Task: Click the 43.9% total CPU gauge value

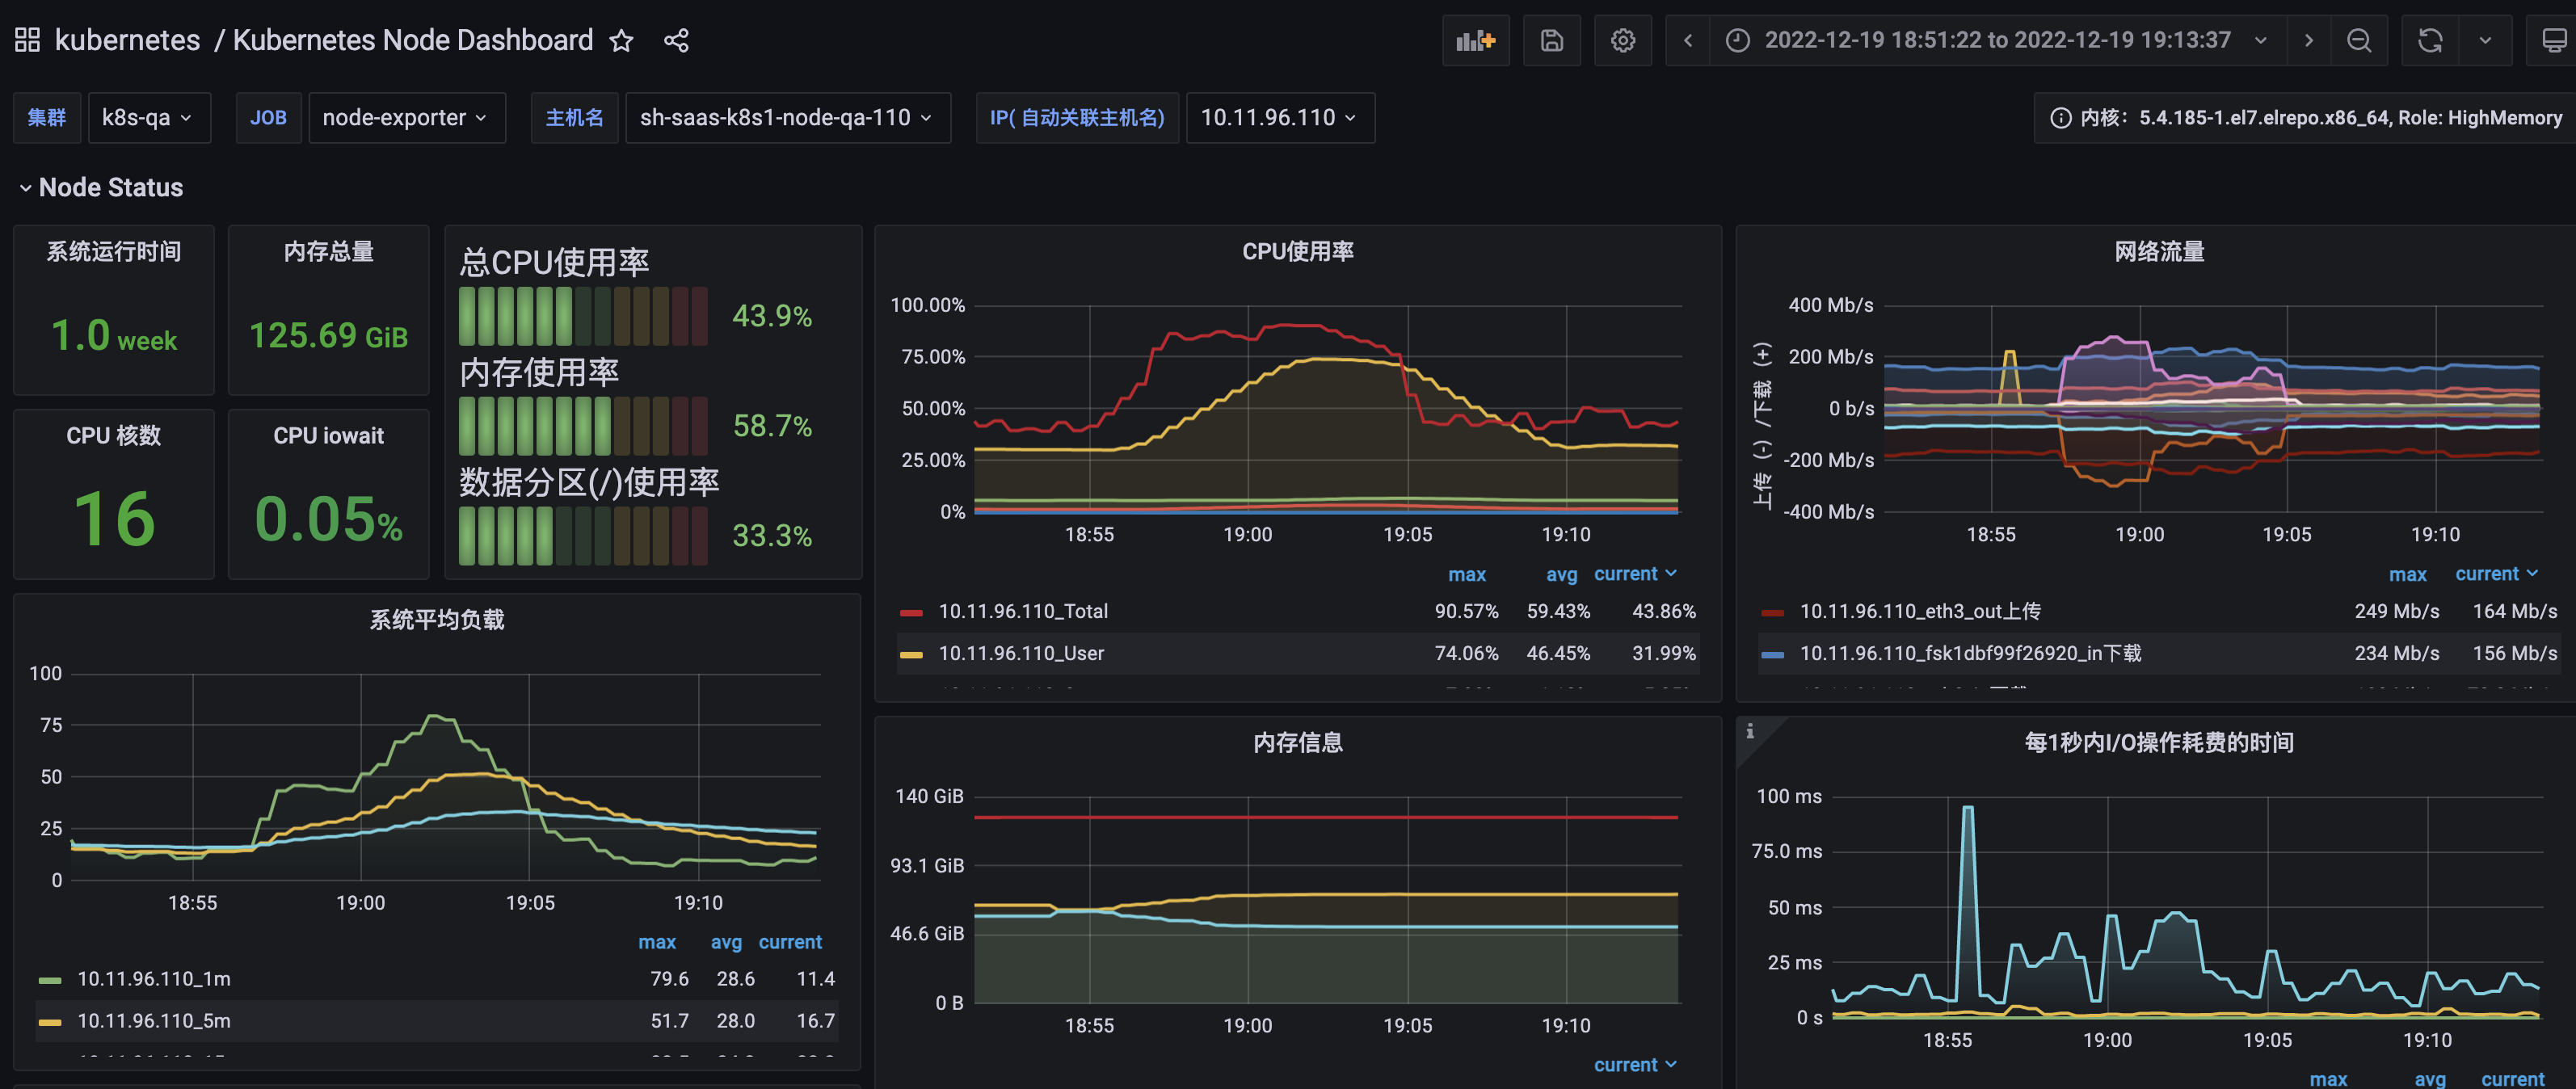Action: point(772,316)
